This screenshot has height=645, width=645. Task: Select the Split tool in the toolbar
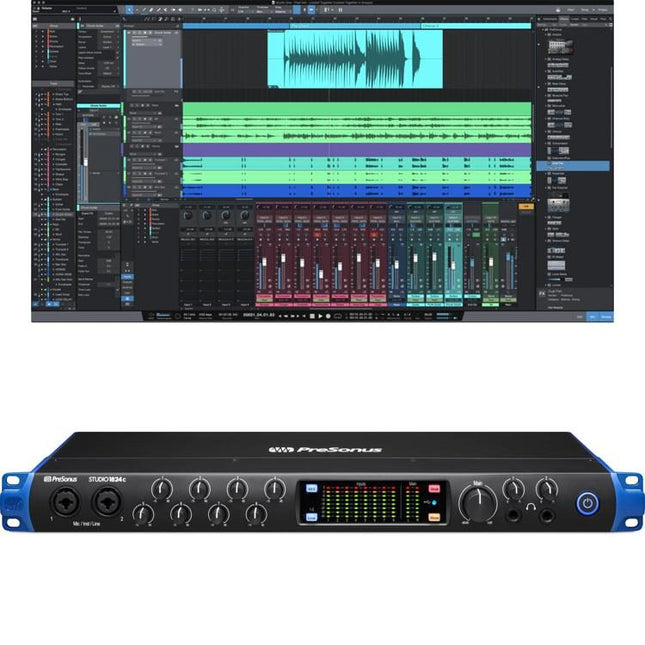(x=144, y=10)
